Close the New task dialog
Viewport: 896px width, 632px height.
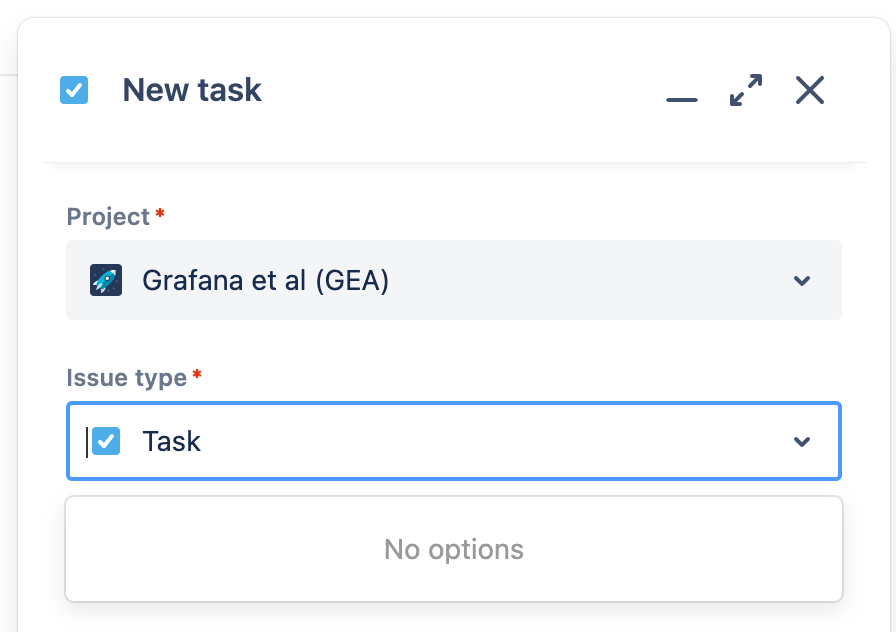pos(810,90)
